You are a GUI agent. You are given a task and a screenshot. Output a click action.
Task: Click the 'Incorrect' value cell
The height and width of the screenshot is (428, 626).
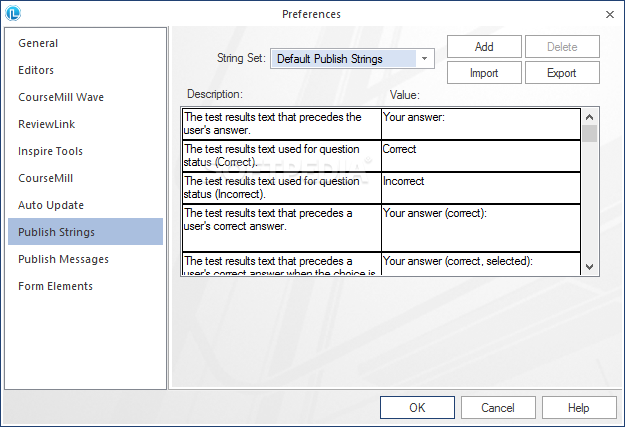point(480,187)
